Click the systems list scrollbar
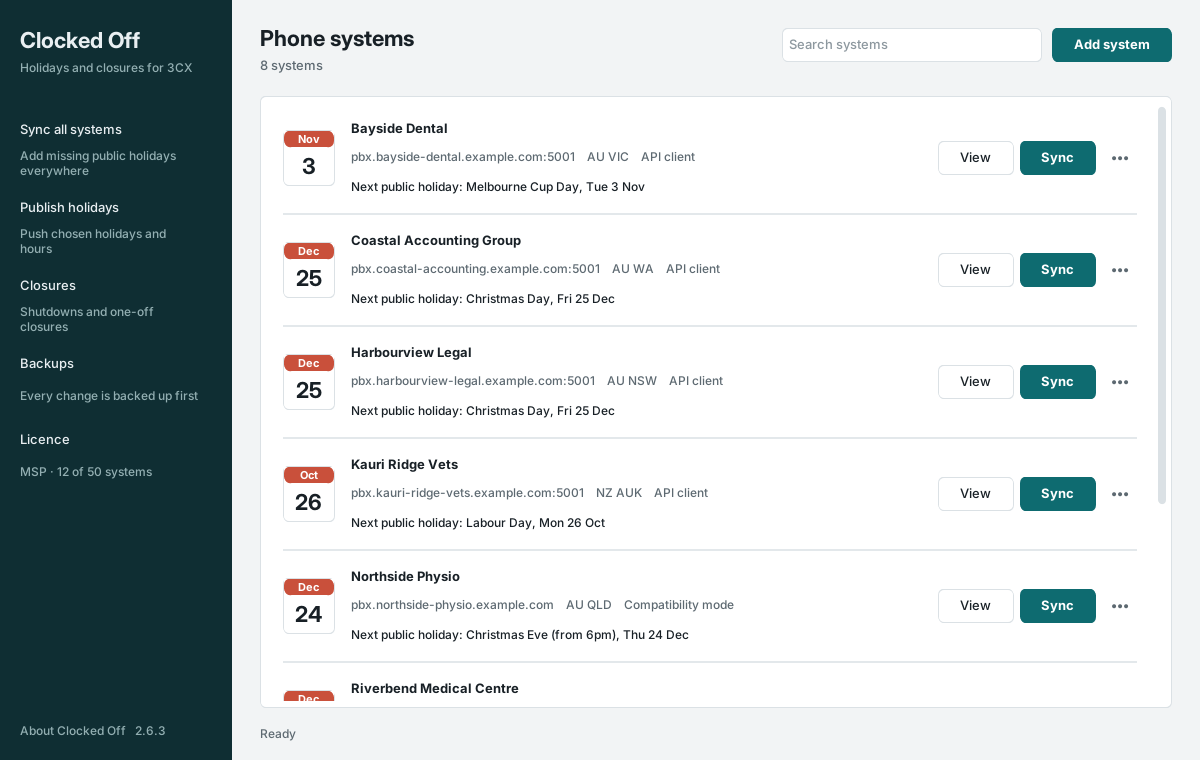Image resolution: width=1200 pixels, height=760 pixels. pyautogui.click(x=1162, y=305)
